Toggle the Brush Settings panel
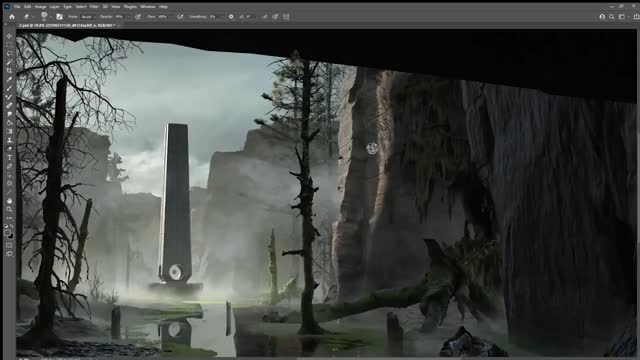Screen dimensions: 640x360 [x=59, y=17]
